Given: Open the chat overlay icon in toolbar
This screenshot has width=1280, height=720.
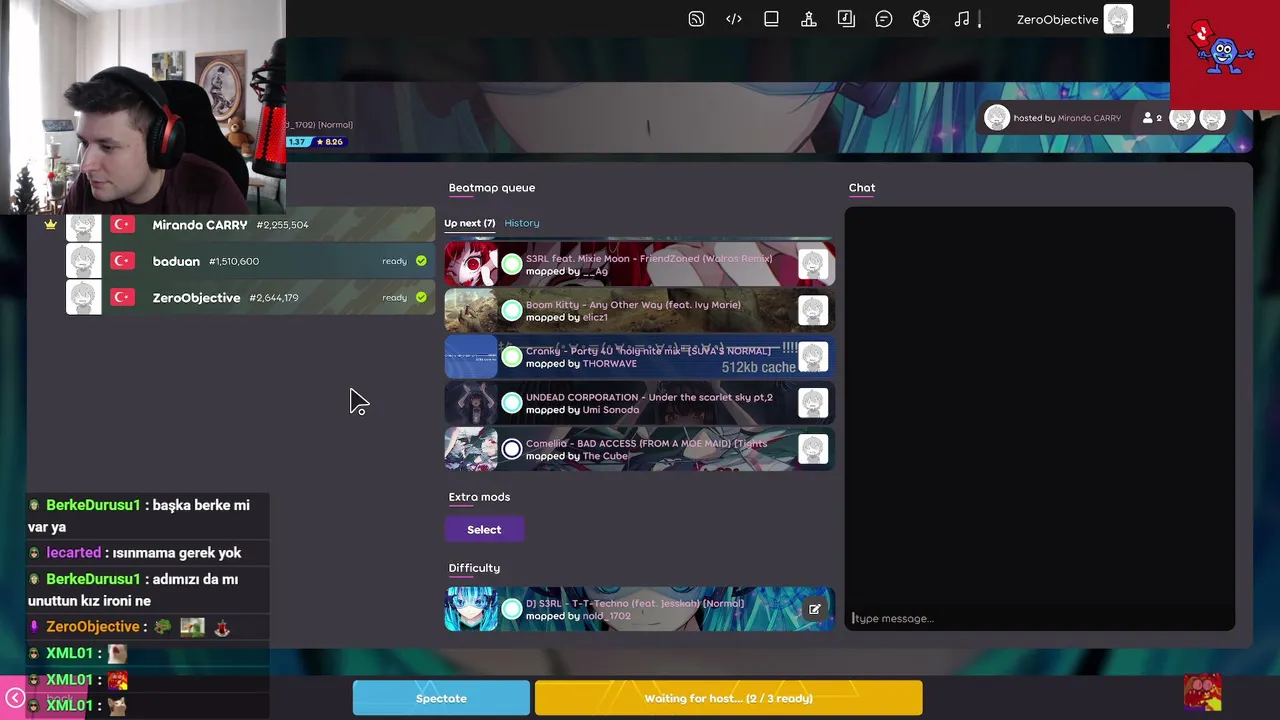Looking at the screenshot, I should tap(884, 19).
